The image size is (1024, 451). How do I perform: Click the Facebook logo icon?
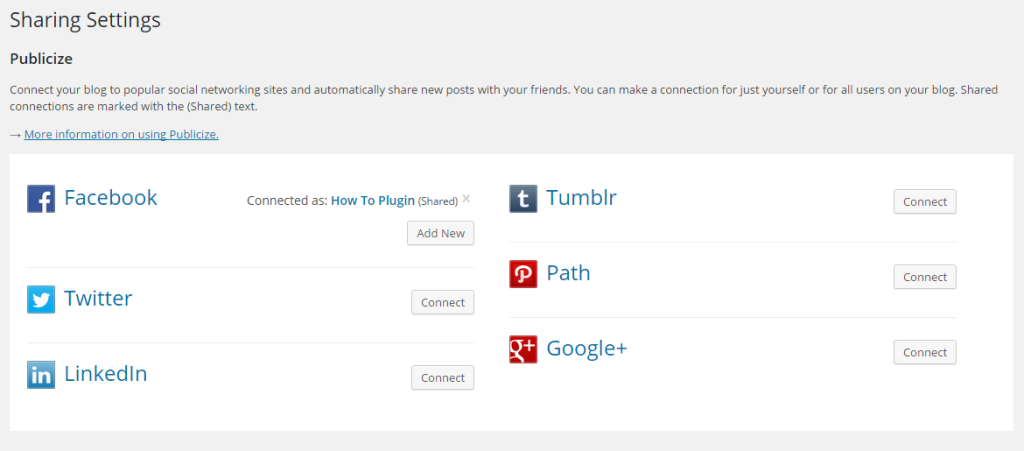click(41, 198)
